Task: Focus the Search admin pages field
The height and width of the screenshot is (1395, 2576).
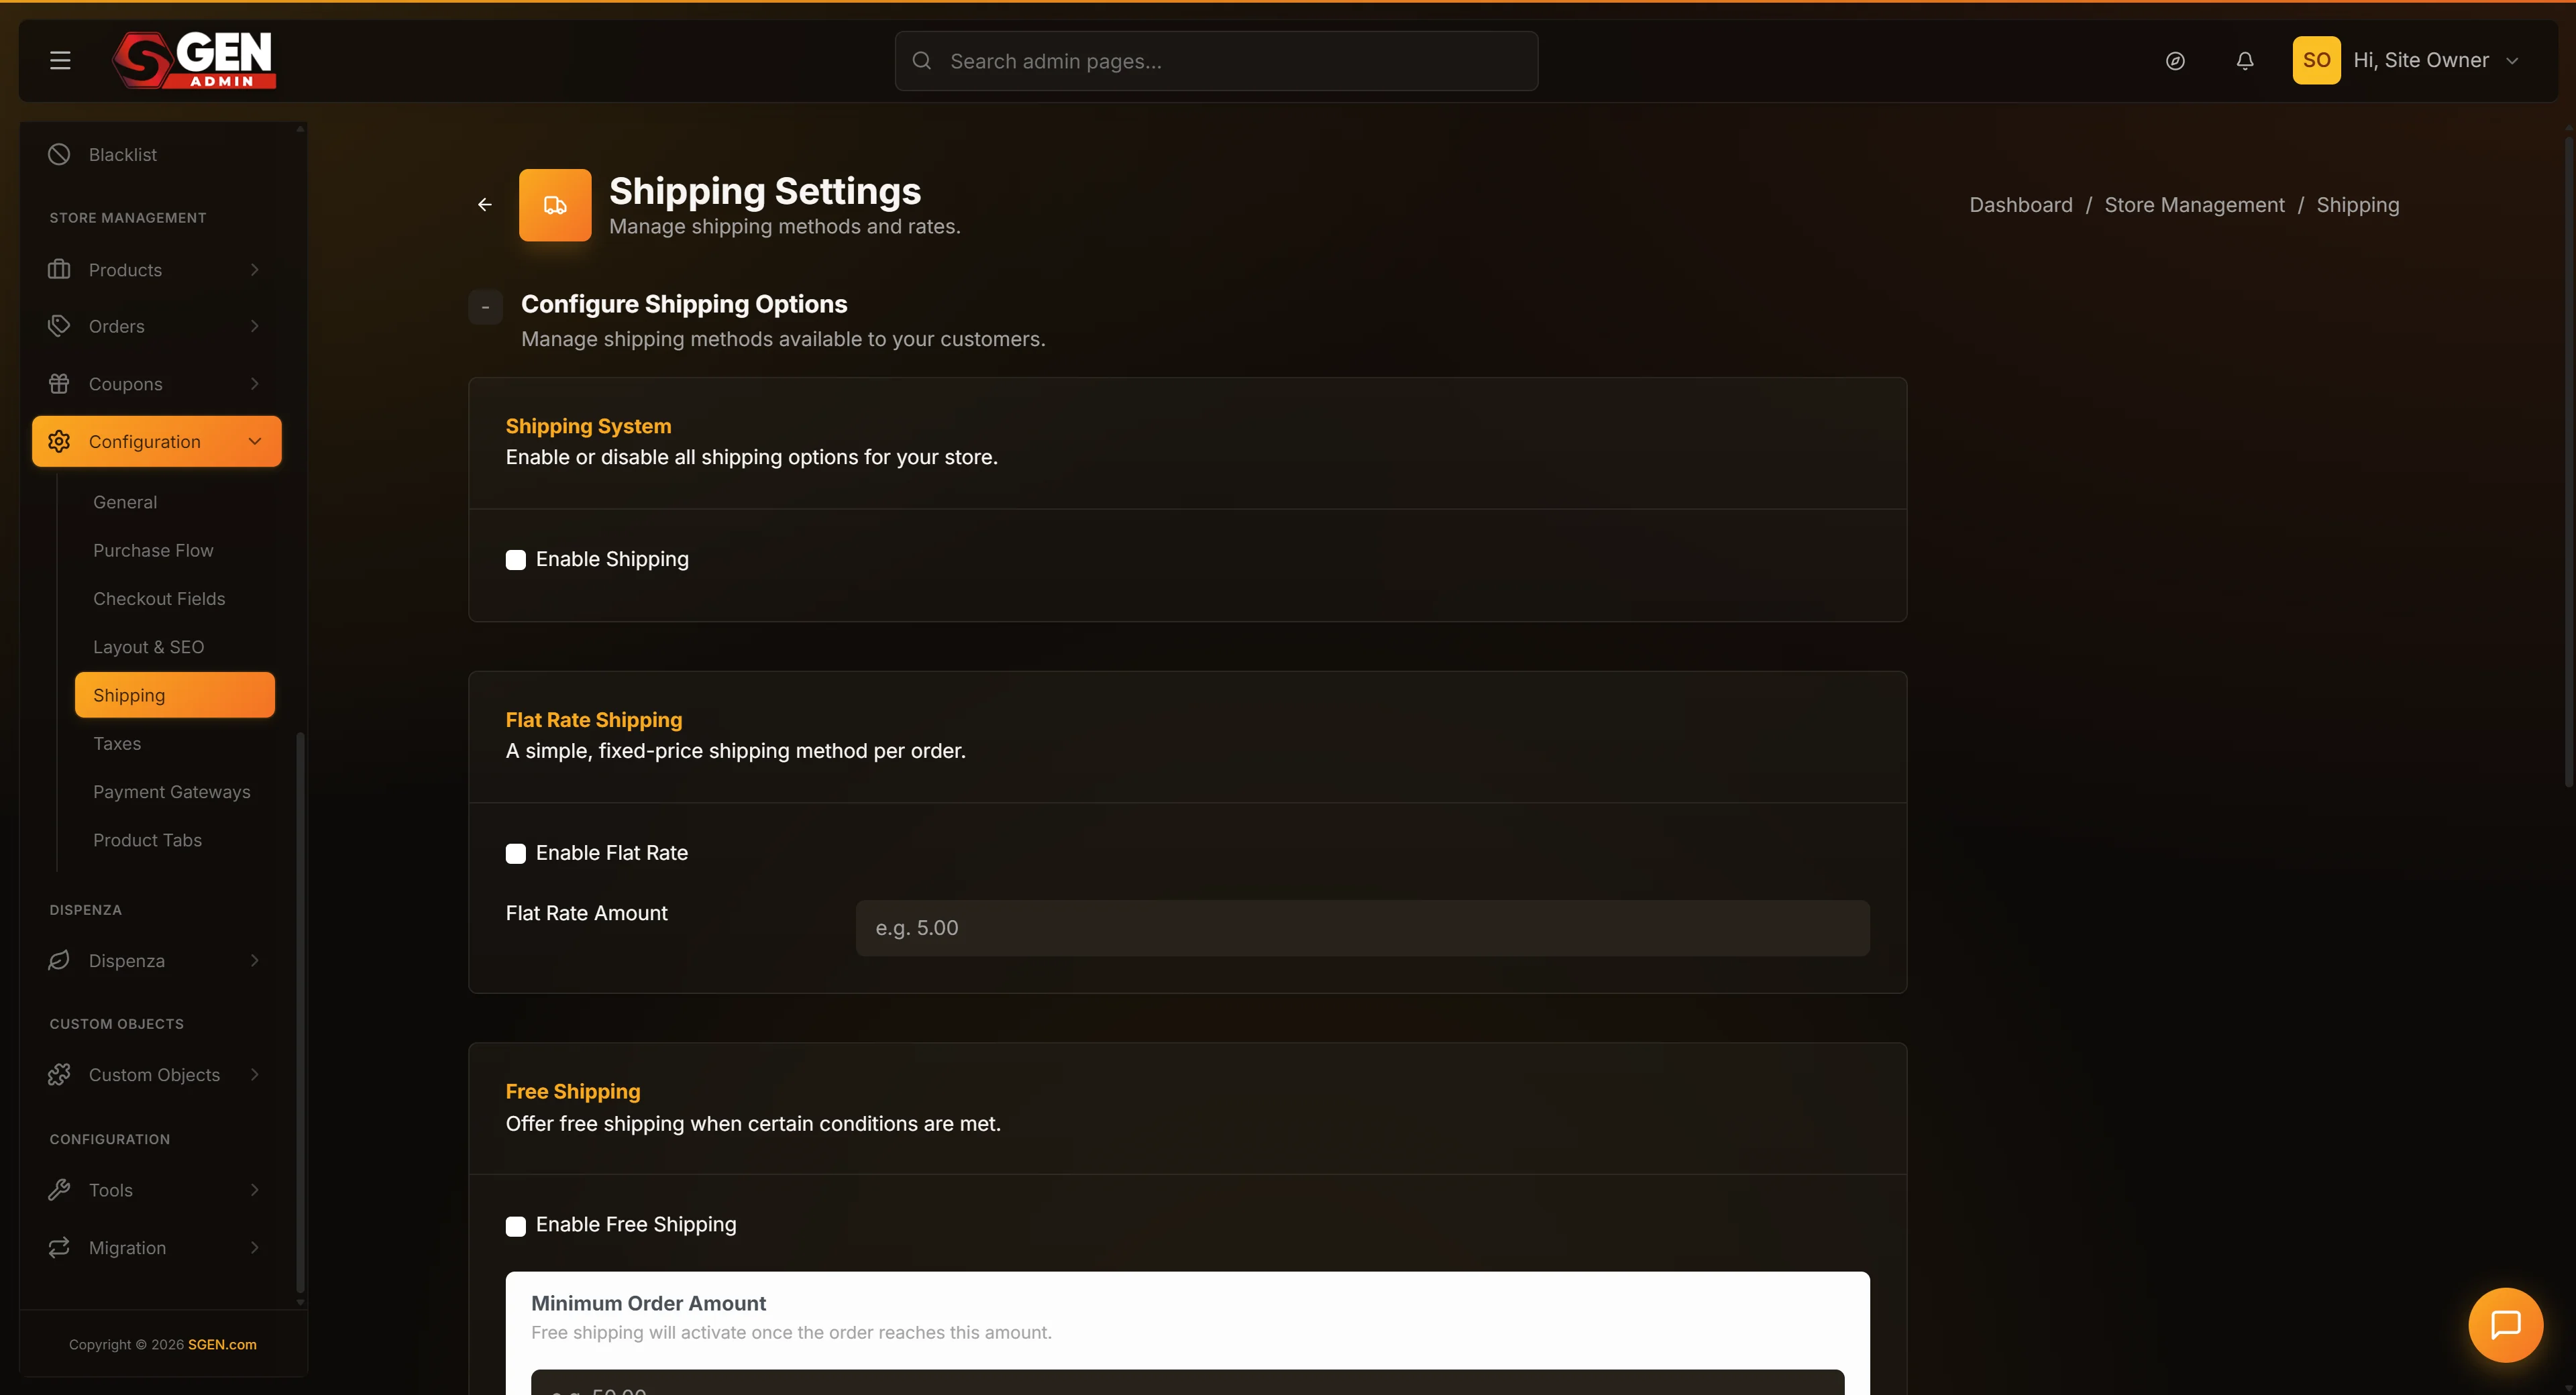Action: tap(1216, 61)
